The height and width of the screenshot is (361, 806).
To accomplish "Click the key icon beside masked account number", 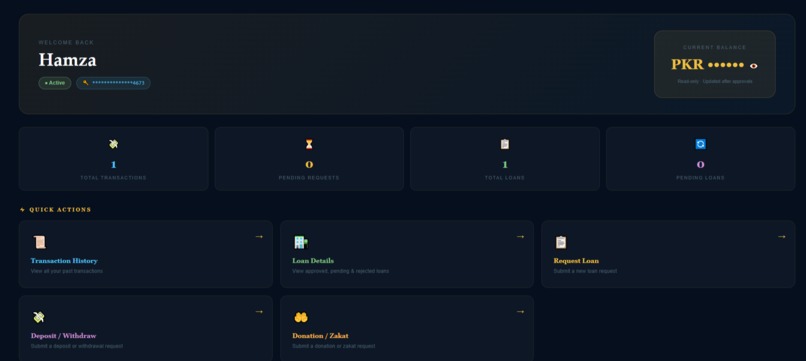I will coord(86,83).
